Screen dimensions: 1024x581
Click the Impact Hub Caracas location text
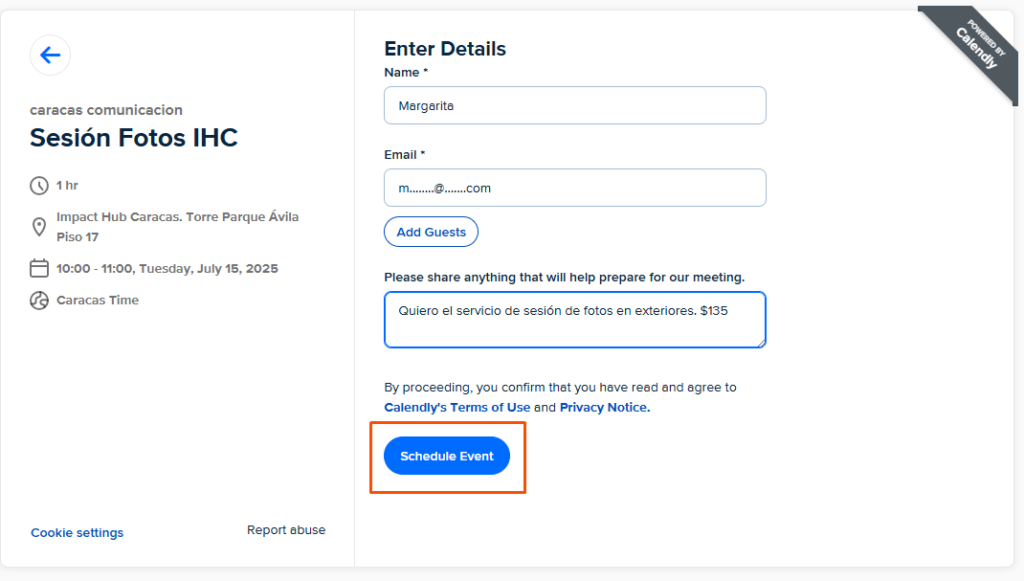pyautogui.click(x=178, y=227)
